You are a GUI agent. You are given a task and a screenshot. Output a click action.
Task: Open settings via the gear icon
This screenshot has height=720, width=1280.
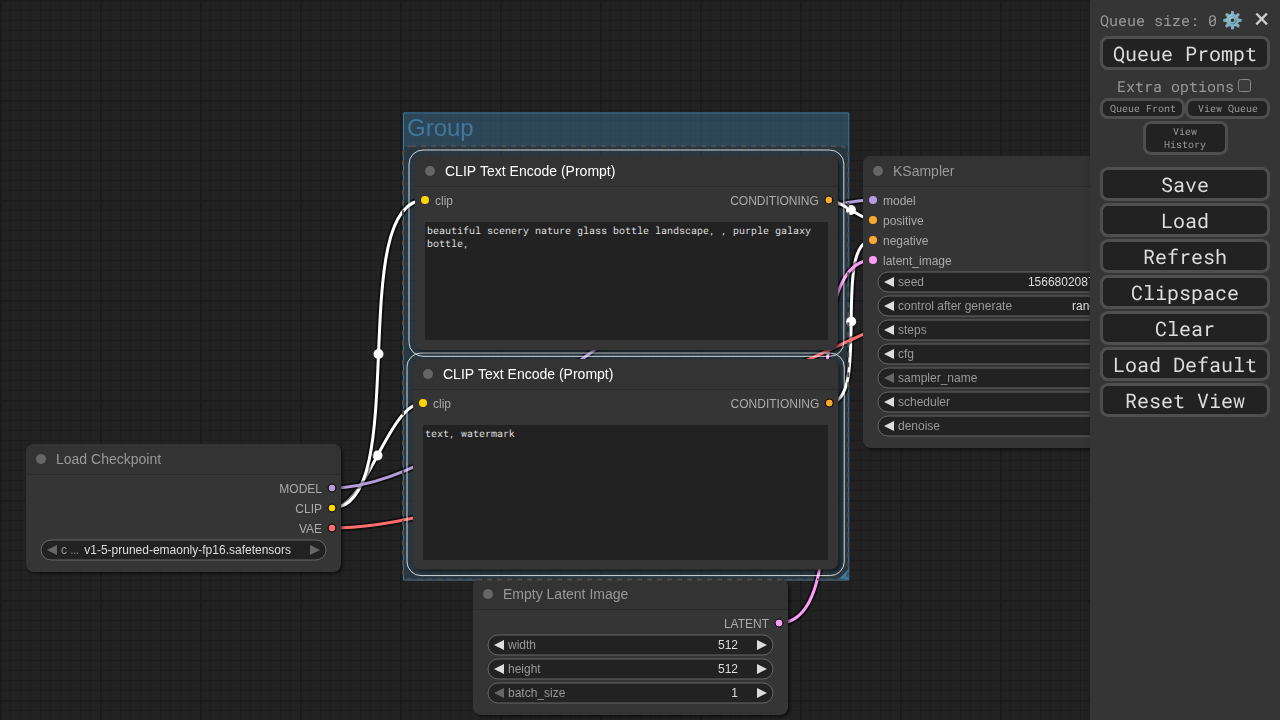(1232, 20)
